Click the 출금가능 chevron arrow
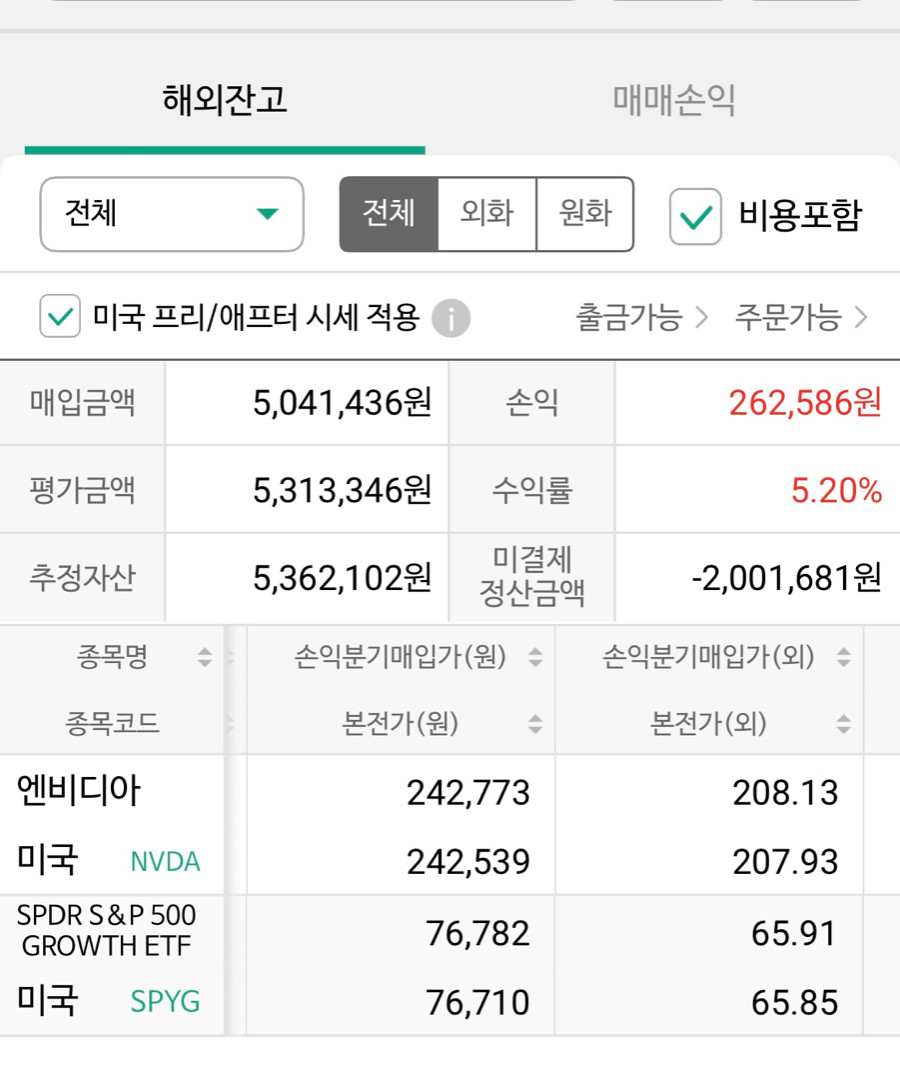 pos(702,318)
